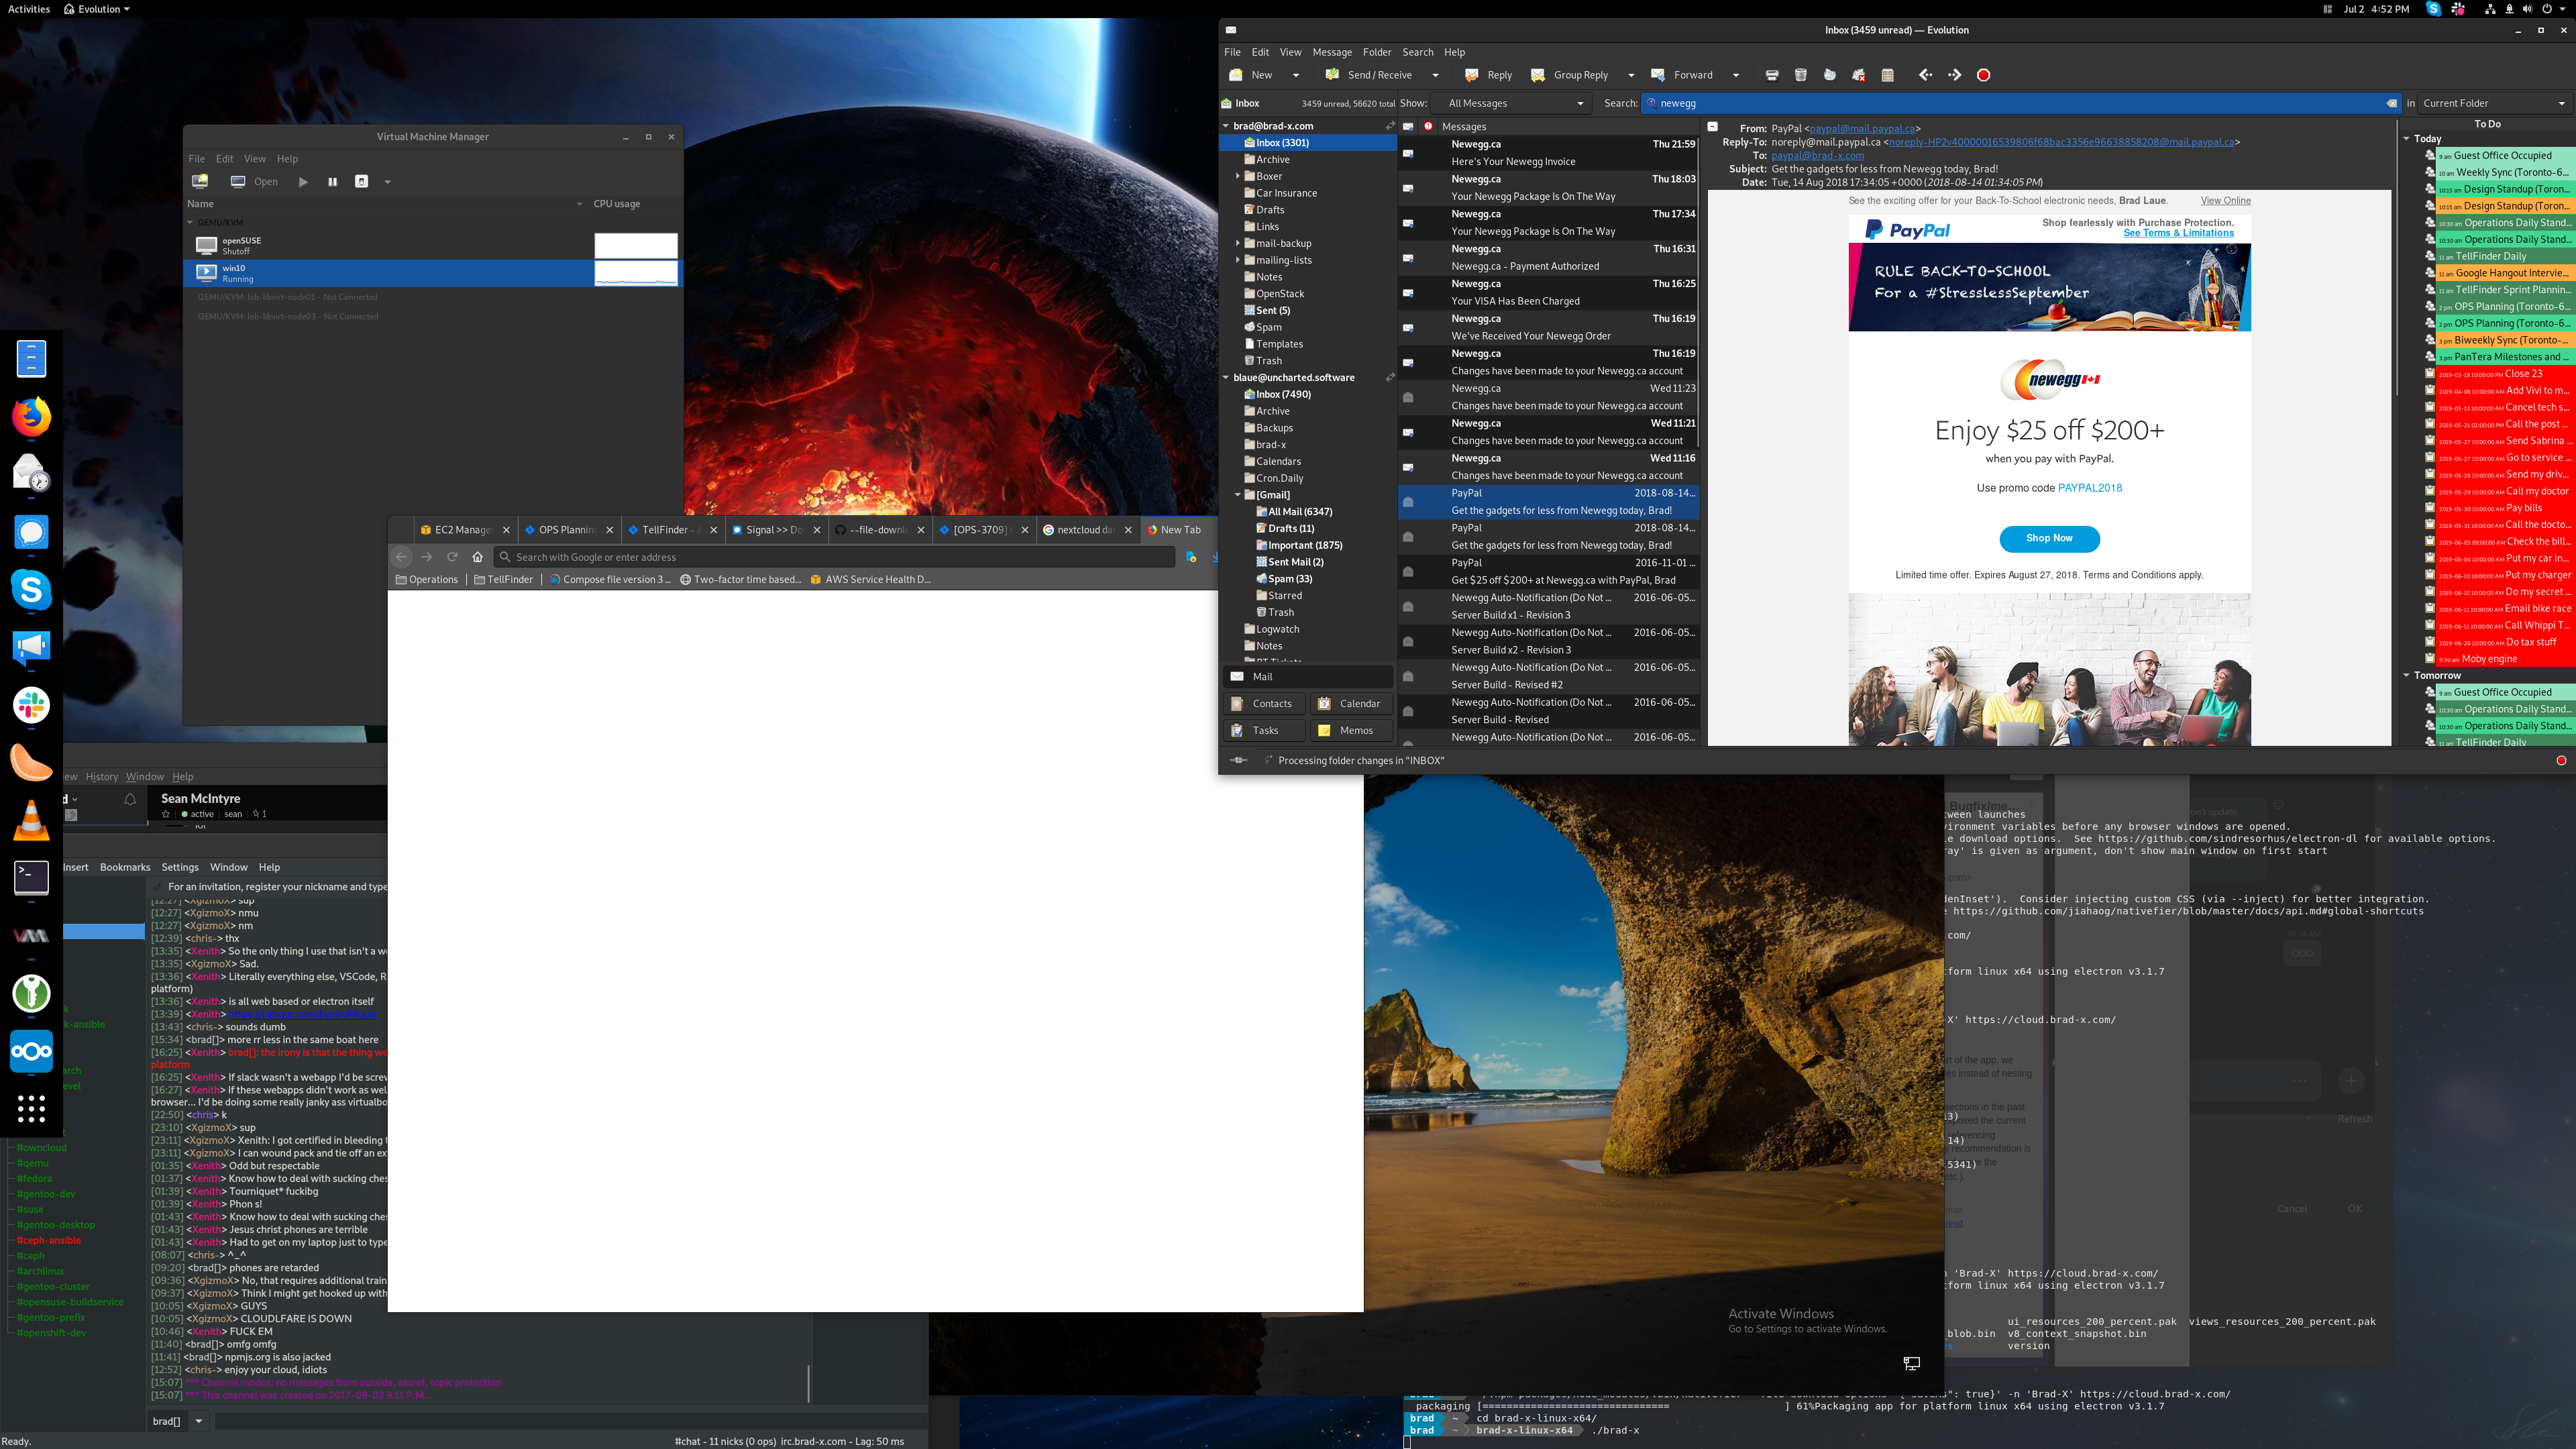Image resolution: width=2576 pixels, height=1449 pixels.
Task: Open the Show 'All Messages' filter dropdown
Action: click(1512, 103)
